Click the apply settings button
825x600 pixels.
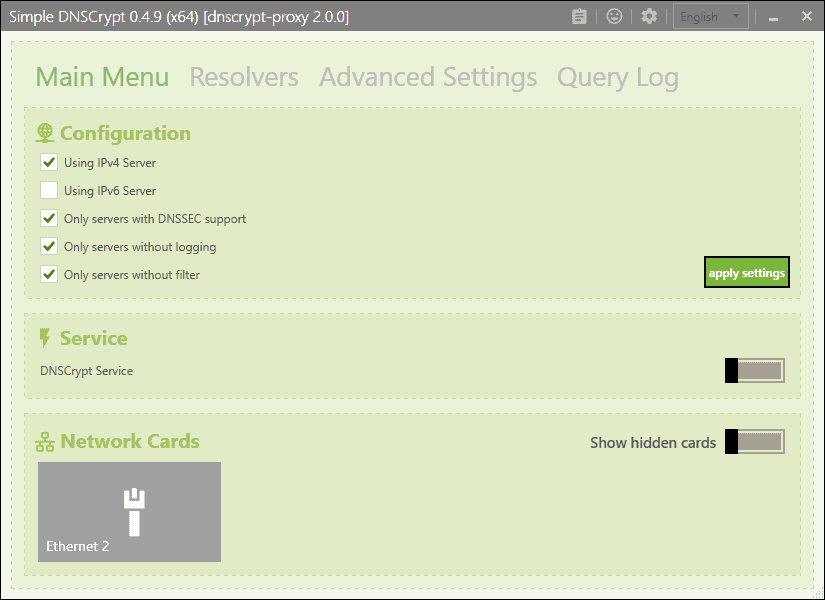tap(746, 271)
